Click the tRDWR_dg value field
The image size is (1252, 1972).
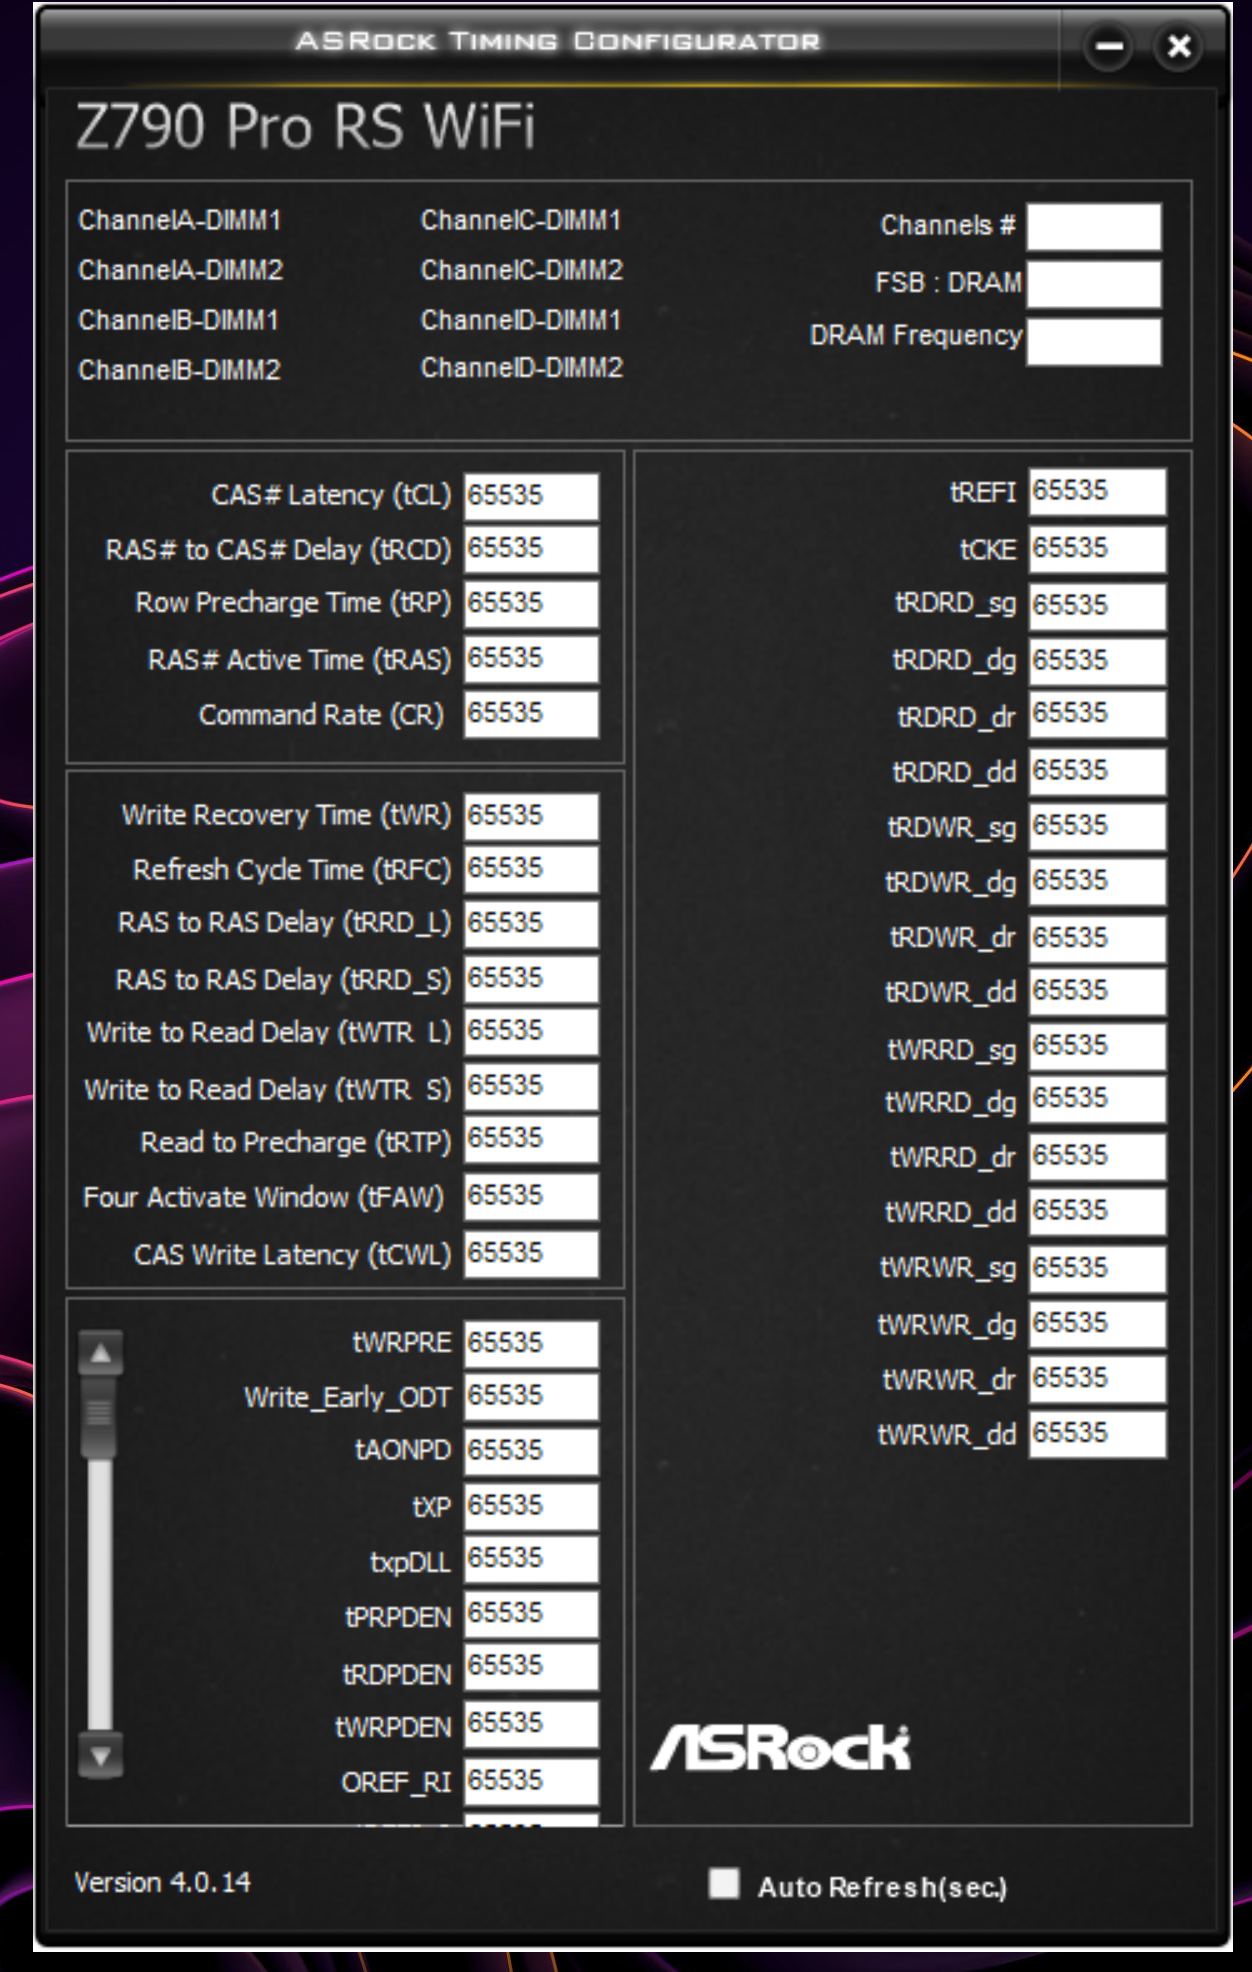click(1098, 883)
